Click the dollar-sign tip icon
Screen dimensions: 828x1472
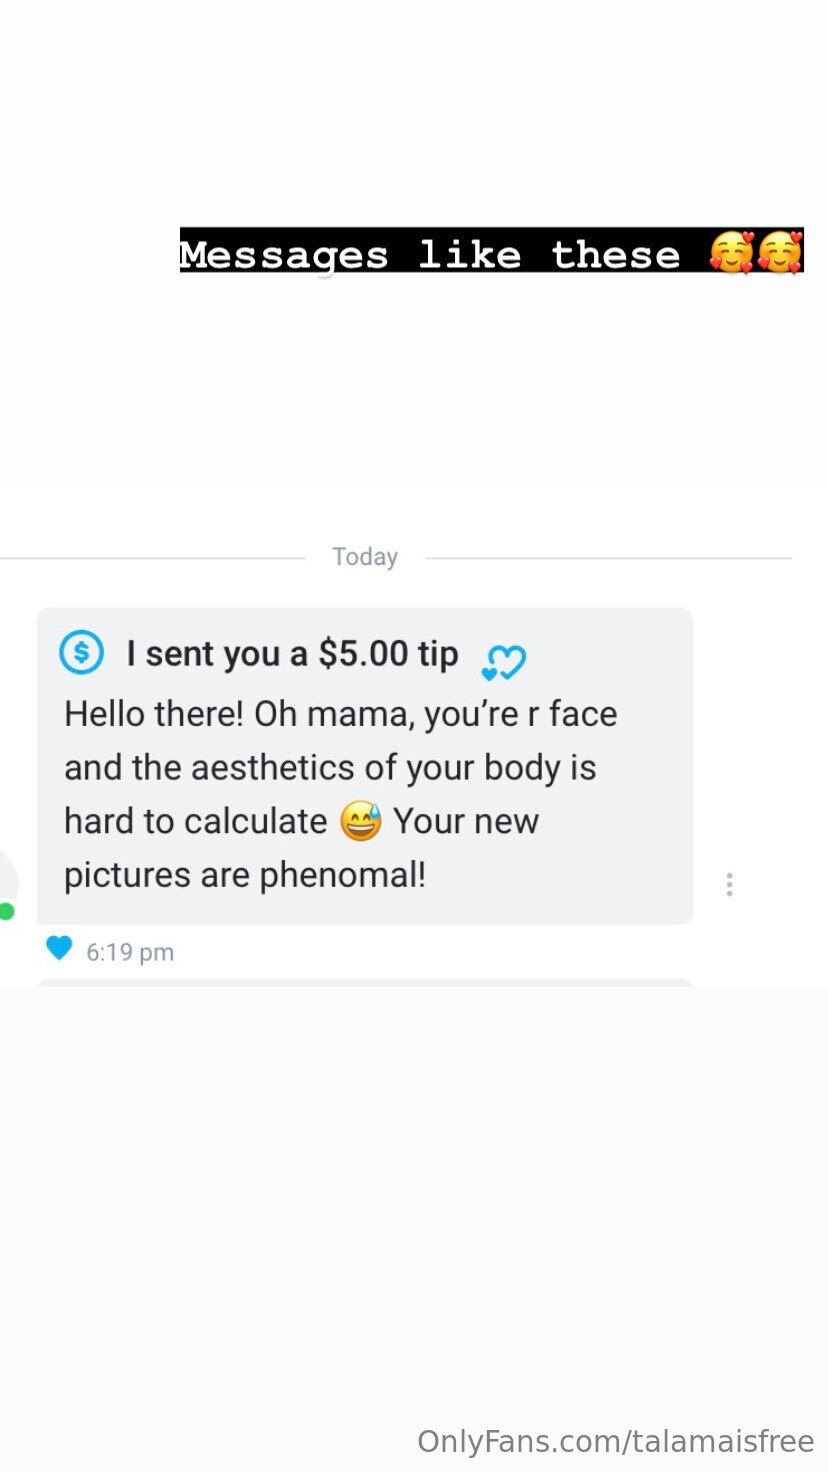[x=82, y=653]
